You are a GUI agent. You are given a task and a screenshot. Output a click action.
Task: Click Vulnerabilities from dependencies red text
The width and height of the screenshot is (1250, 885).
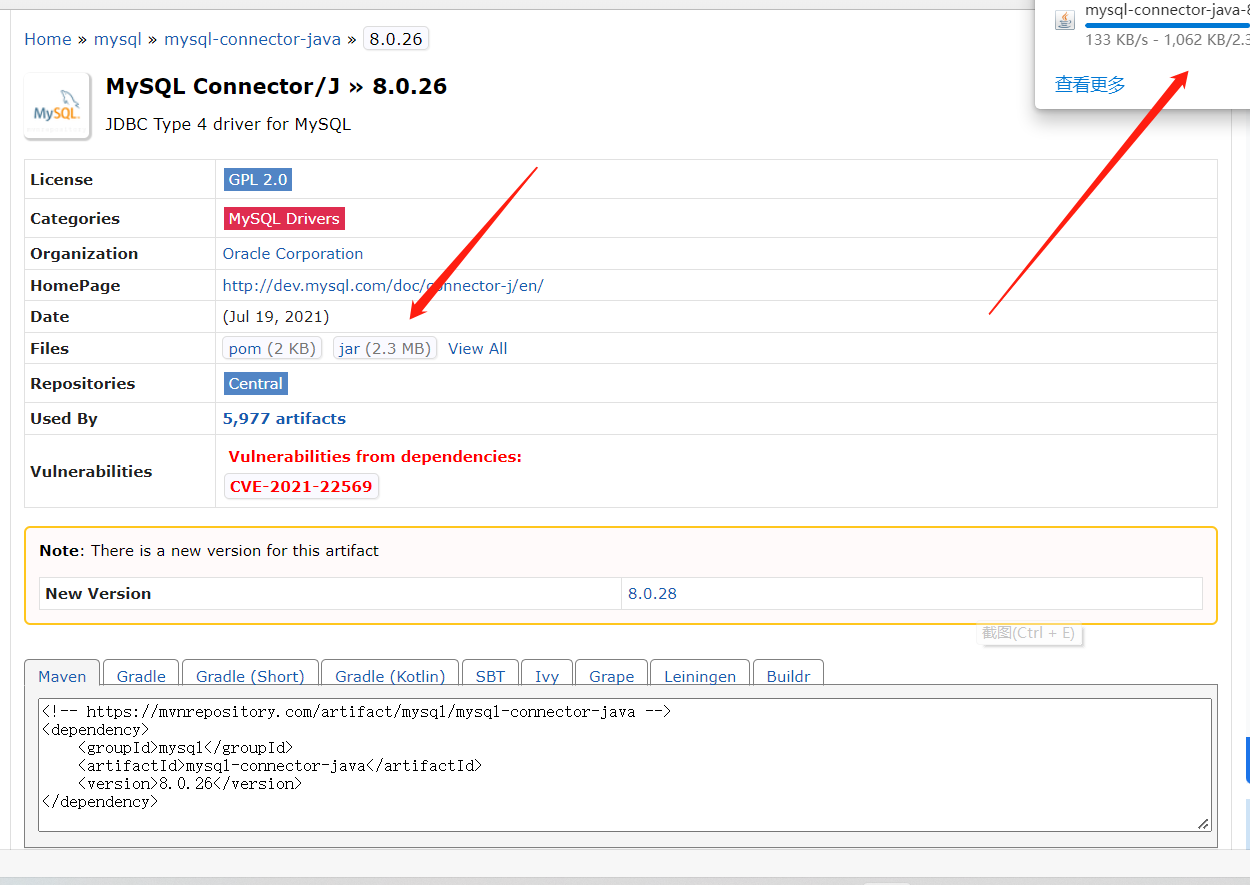click(375, 457)
